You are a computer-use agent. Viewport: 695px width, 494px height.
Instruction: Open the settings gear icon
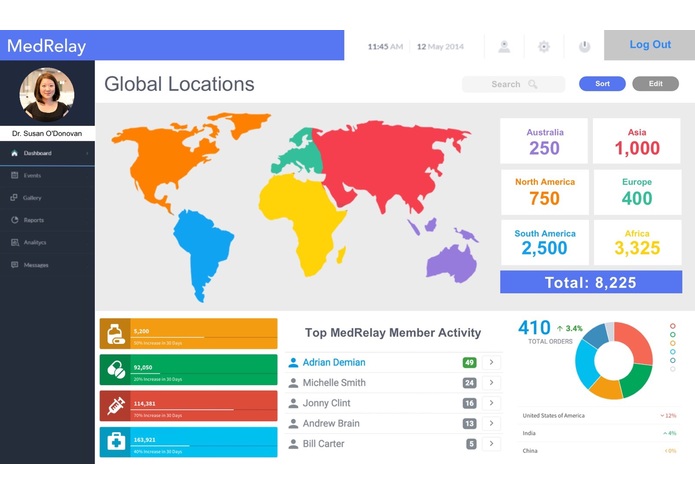(x=544, y=46)
